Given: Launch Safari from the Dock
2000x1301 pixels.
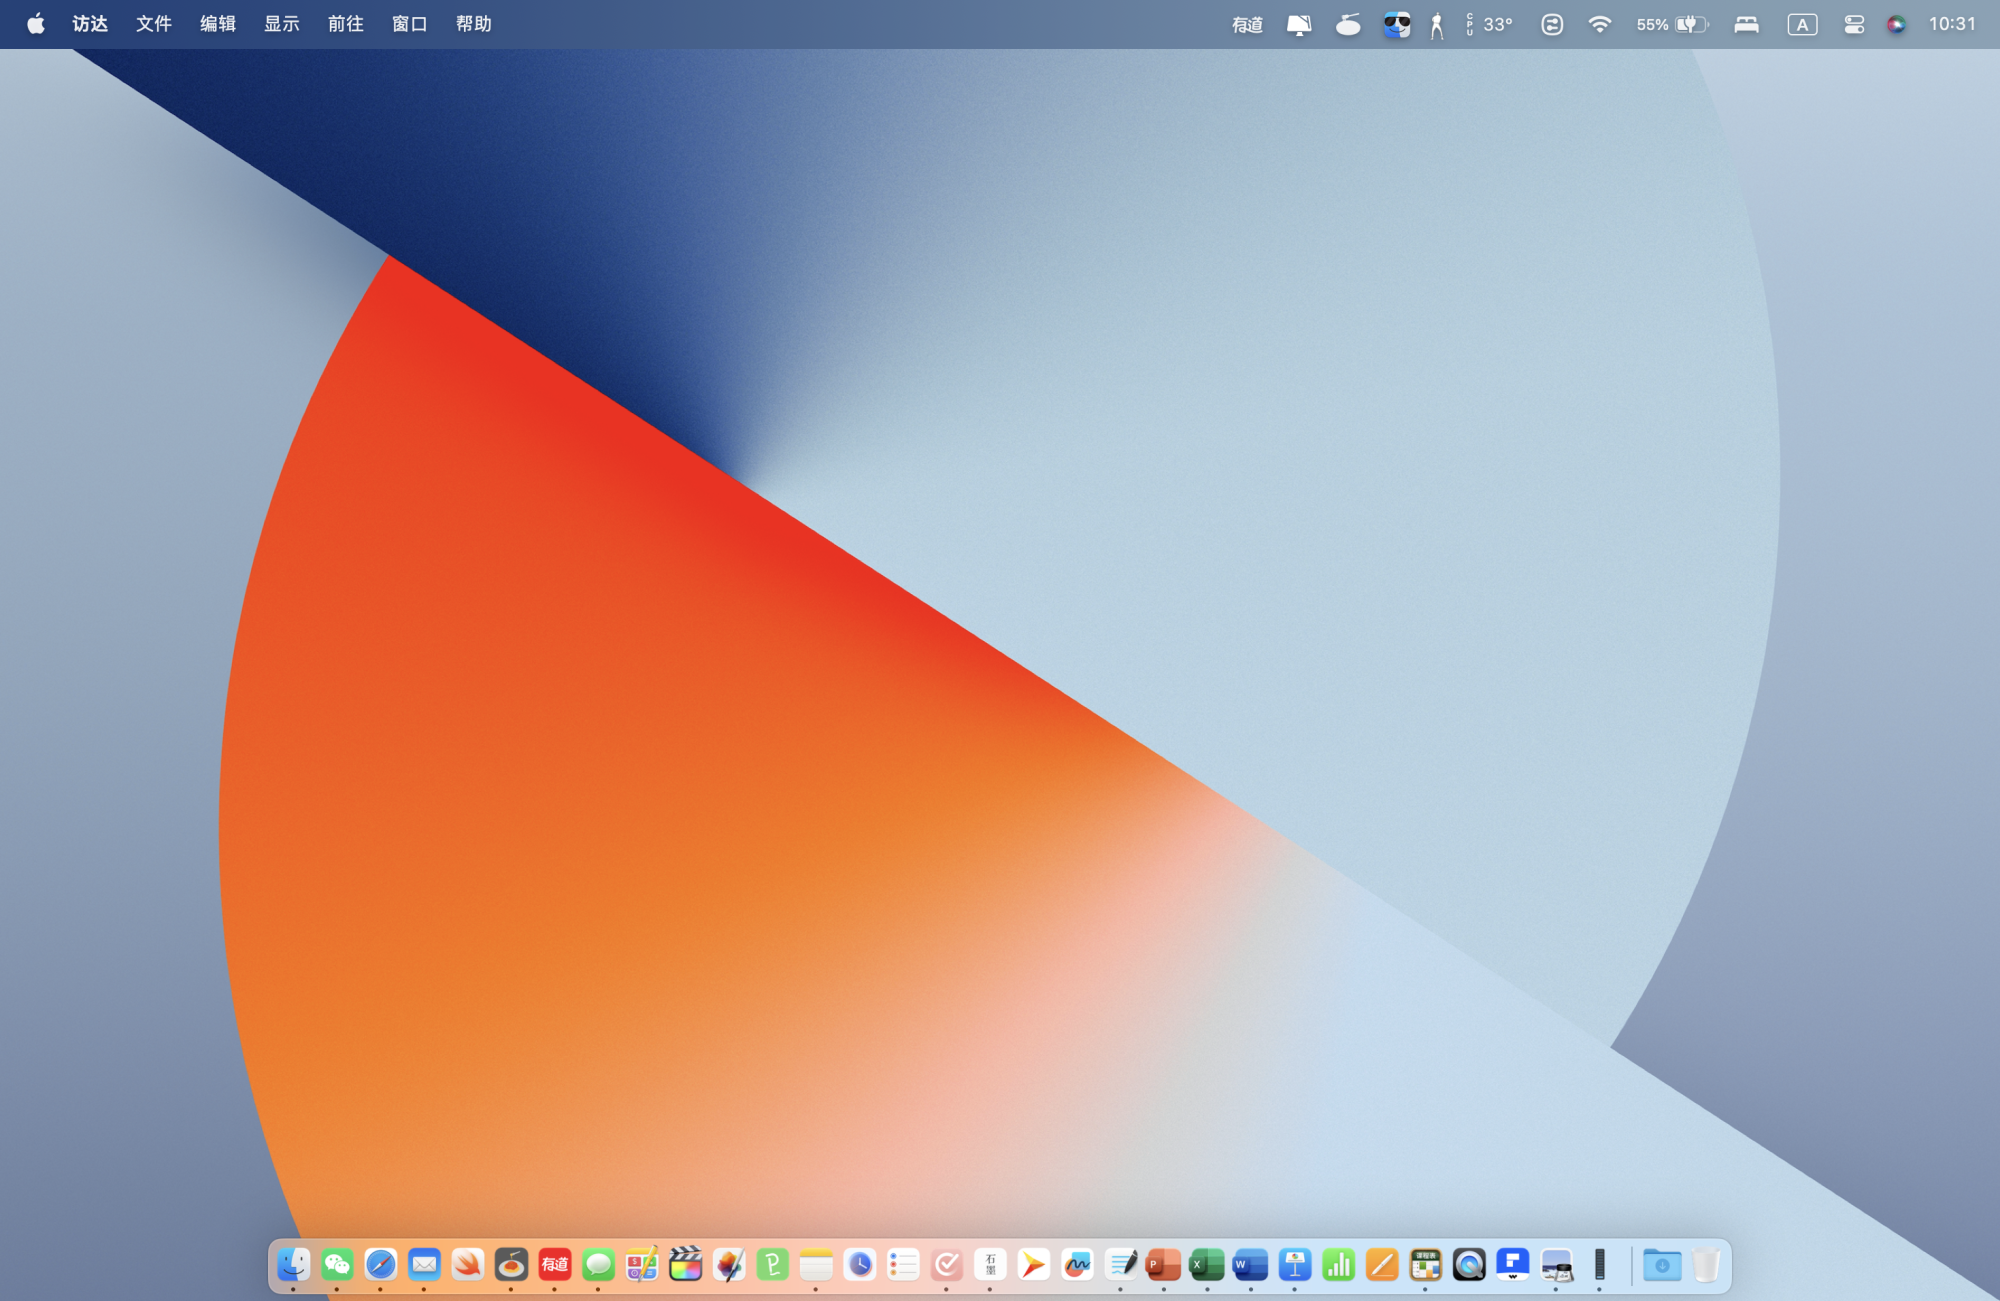Looking at the screenshot, I should click(x=381, y=1265).
